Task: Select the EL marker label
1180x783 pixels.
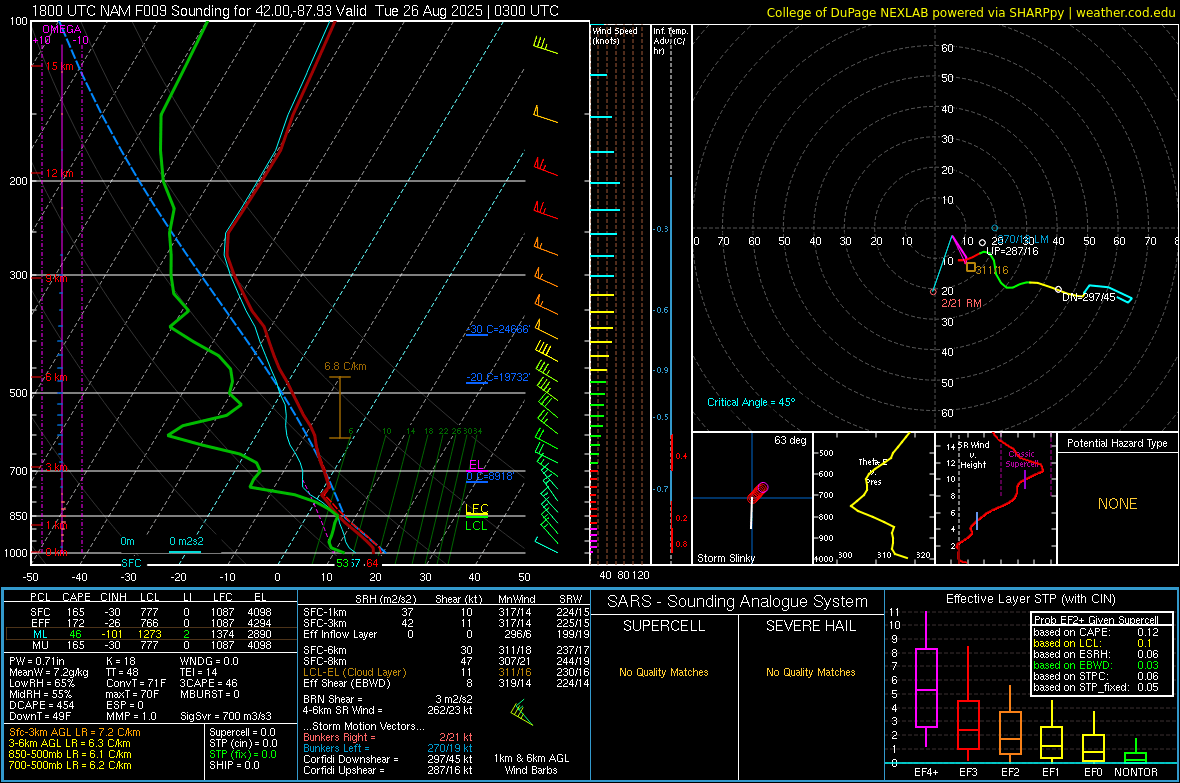Action: (476, 465)
